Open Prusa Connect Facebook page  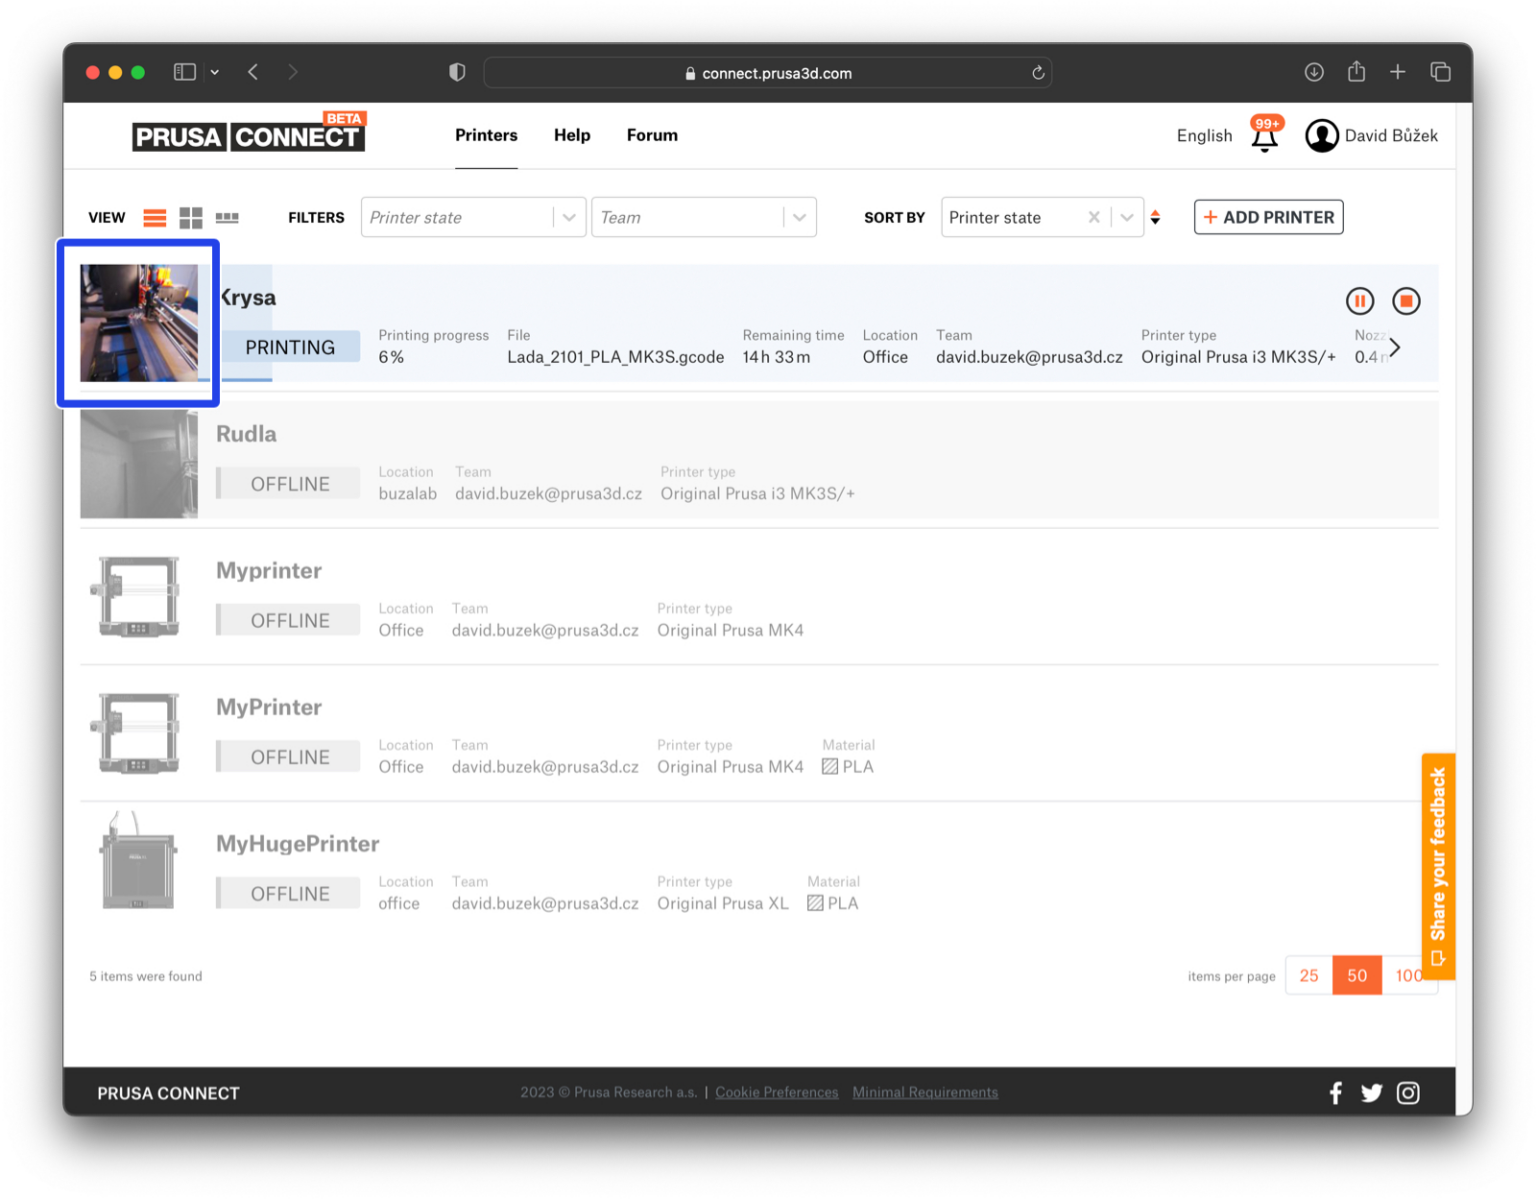(x=1335, y=1092)
